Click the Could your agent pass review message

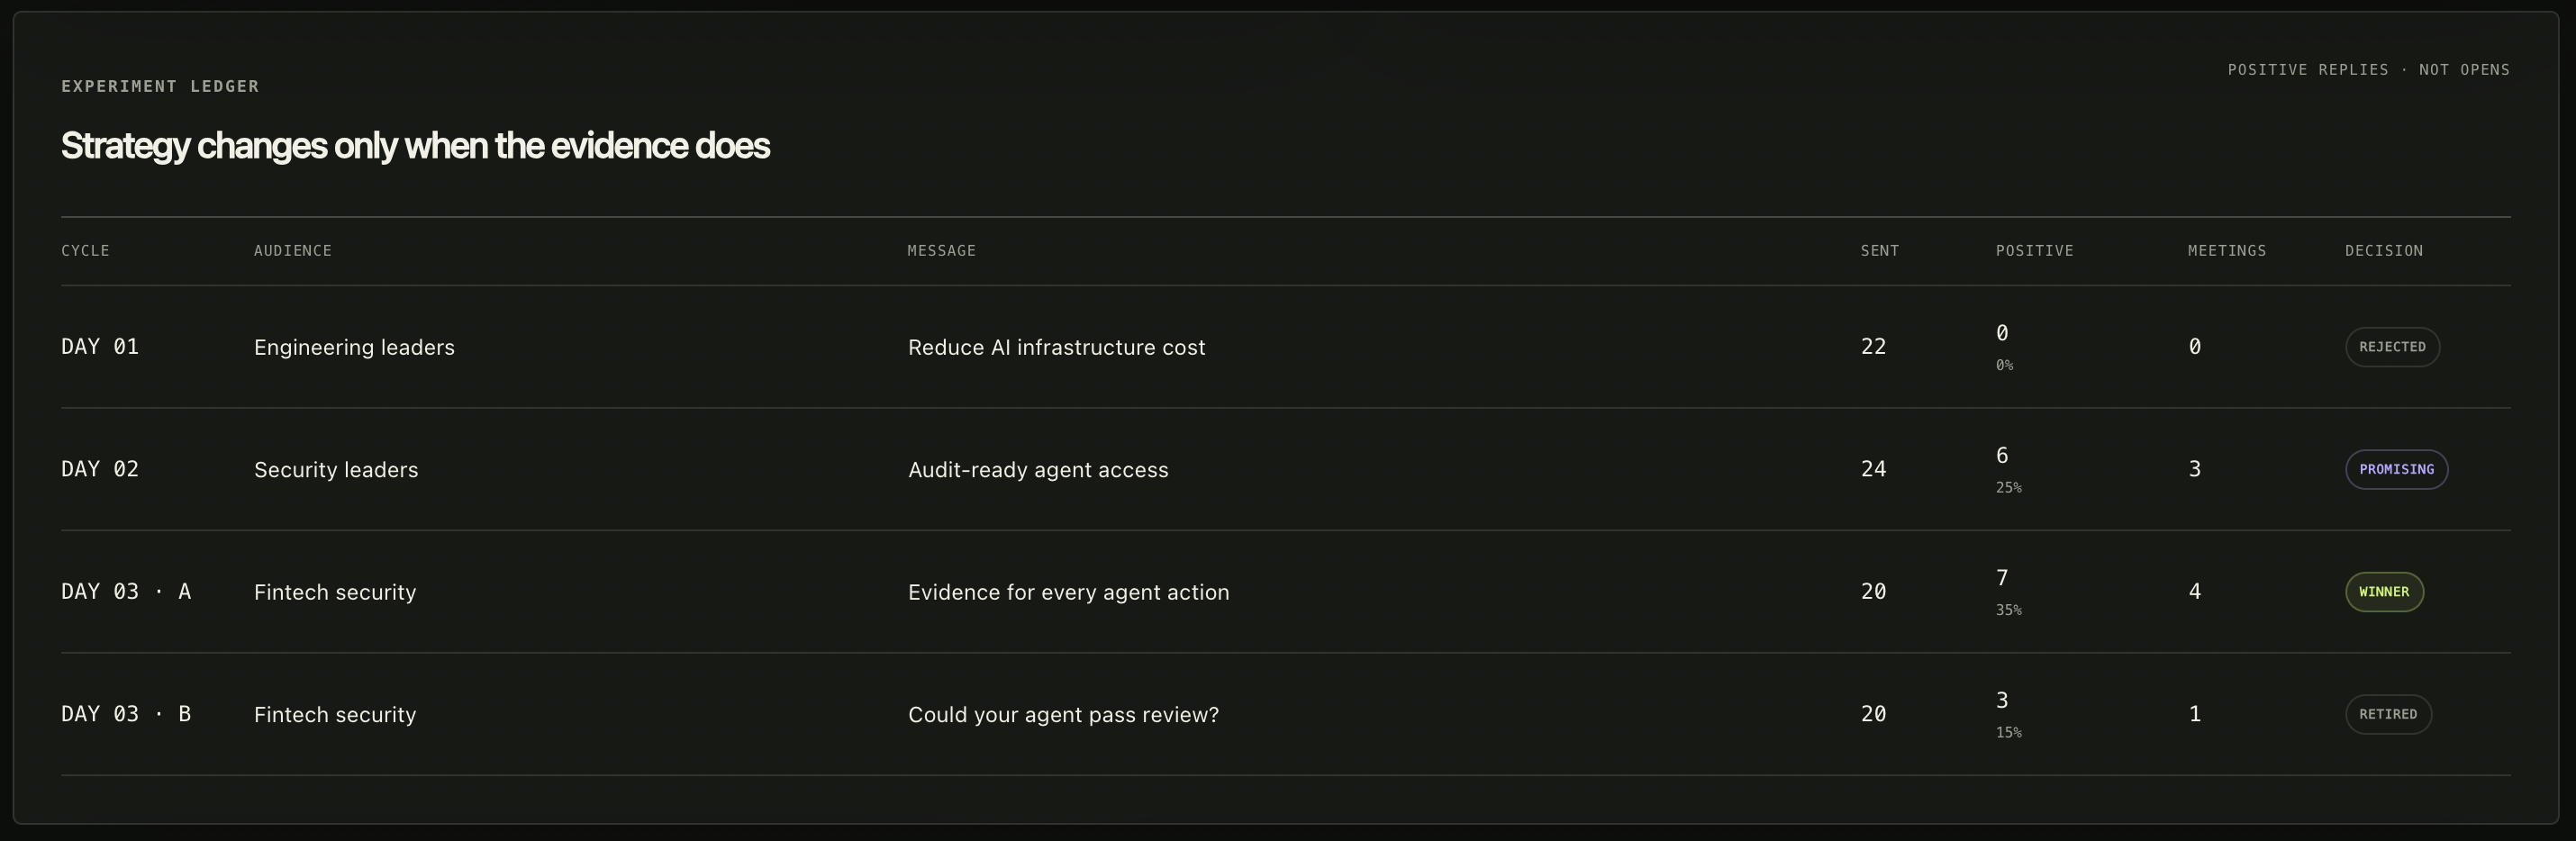tap(1063, 715)
